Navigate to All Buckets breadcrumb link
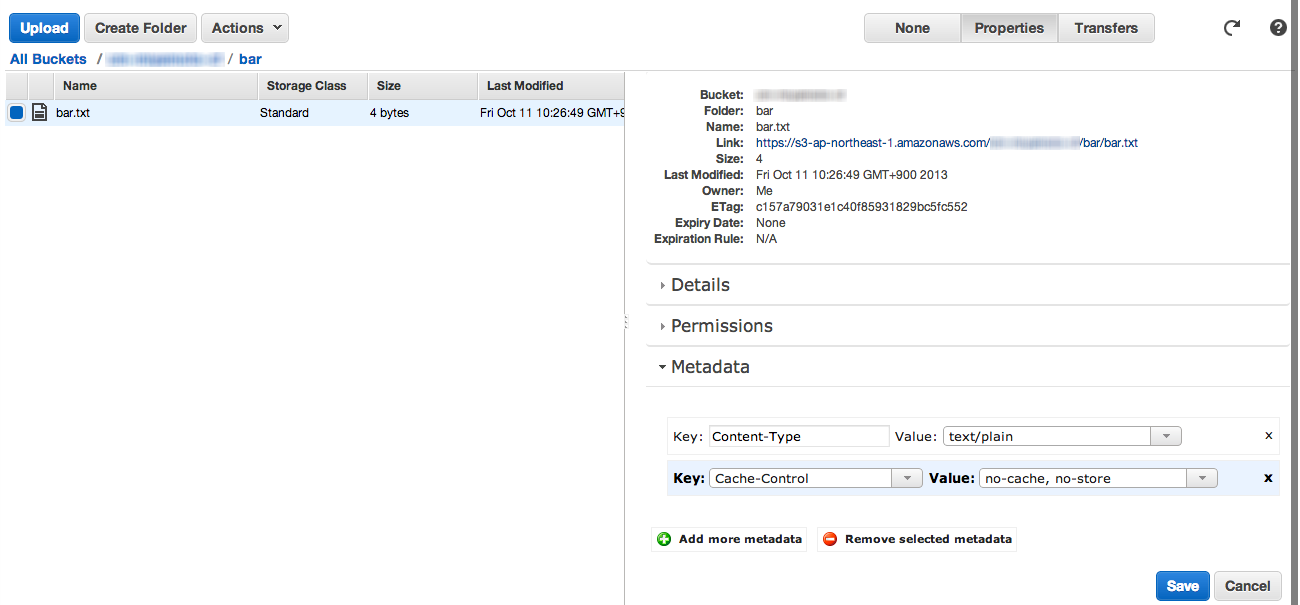The width and height of the screenshot is (1300, 605). point(48,59)
